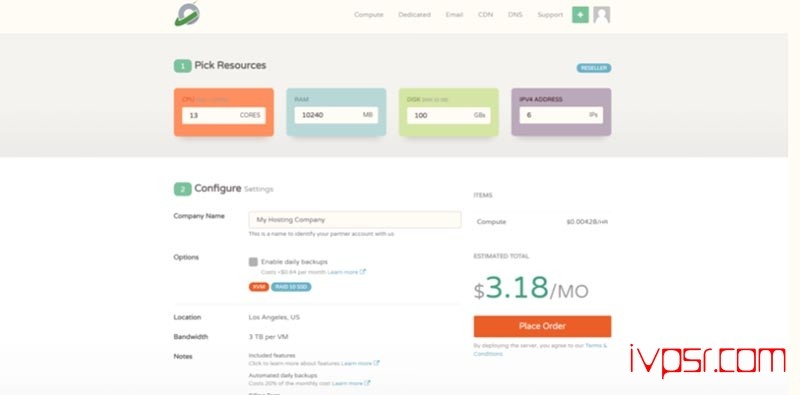Click the green plus icon

(x=580, y=15)
